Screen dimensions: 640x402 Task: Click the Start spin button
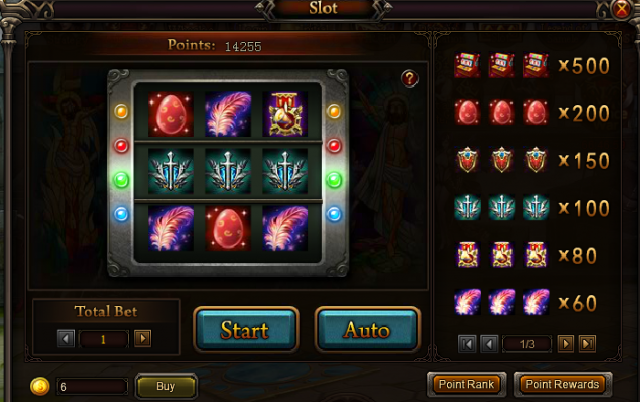(246, 330)
